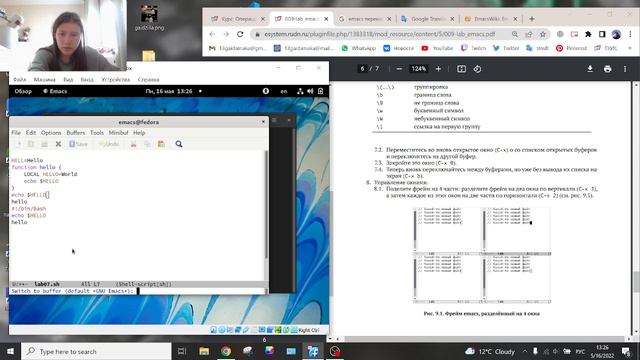Print the PDF document
Image resolution: width=640 pixels, height=360 pixels.
click(607, 69)
